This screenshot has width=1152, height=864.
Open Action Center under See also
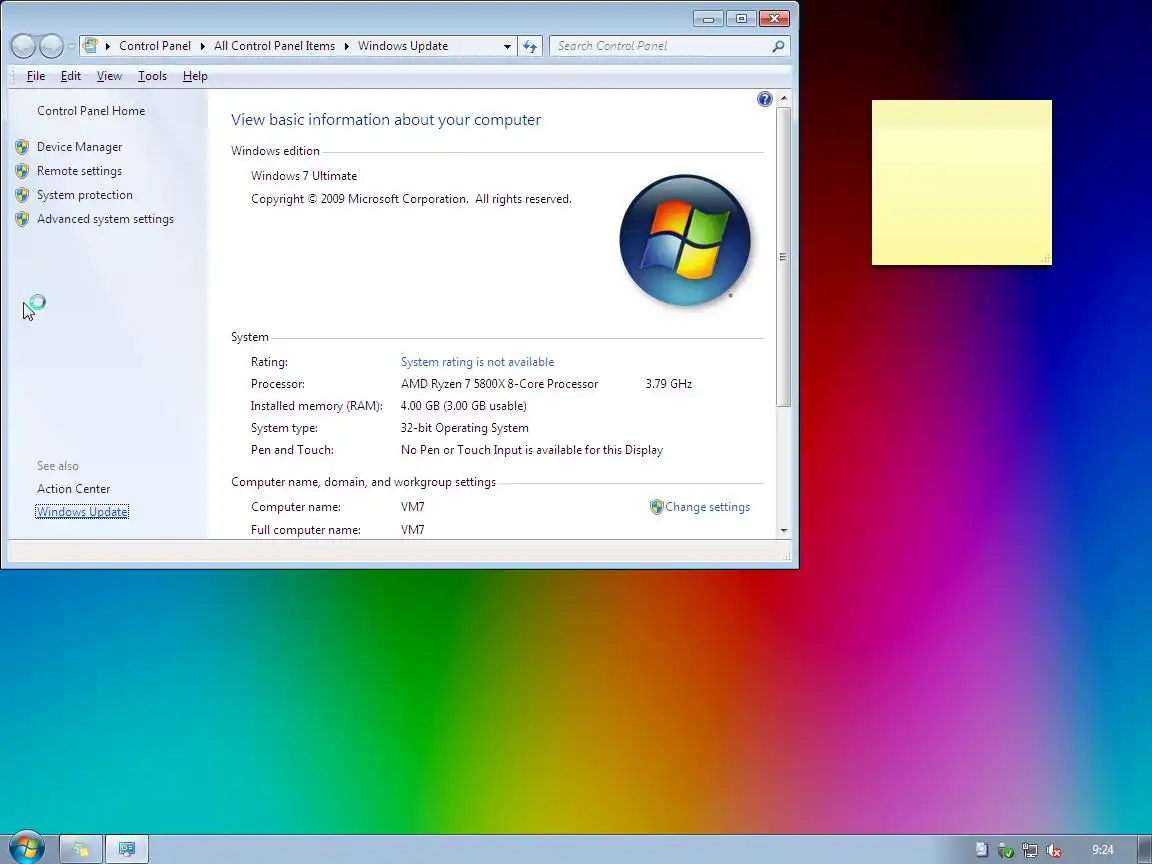tap(73, 489)
